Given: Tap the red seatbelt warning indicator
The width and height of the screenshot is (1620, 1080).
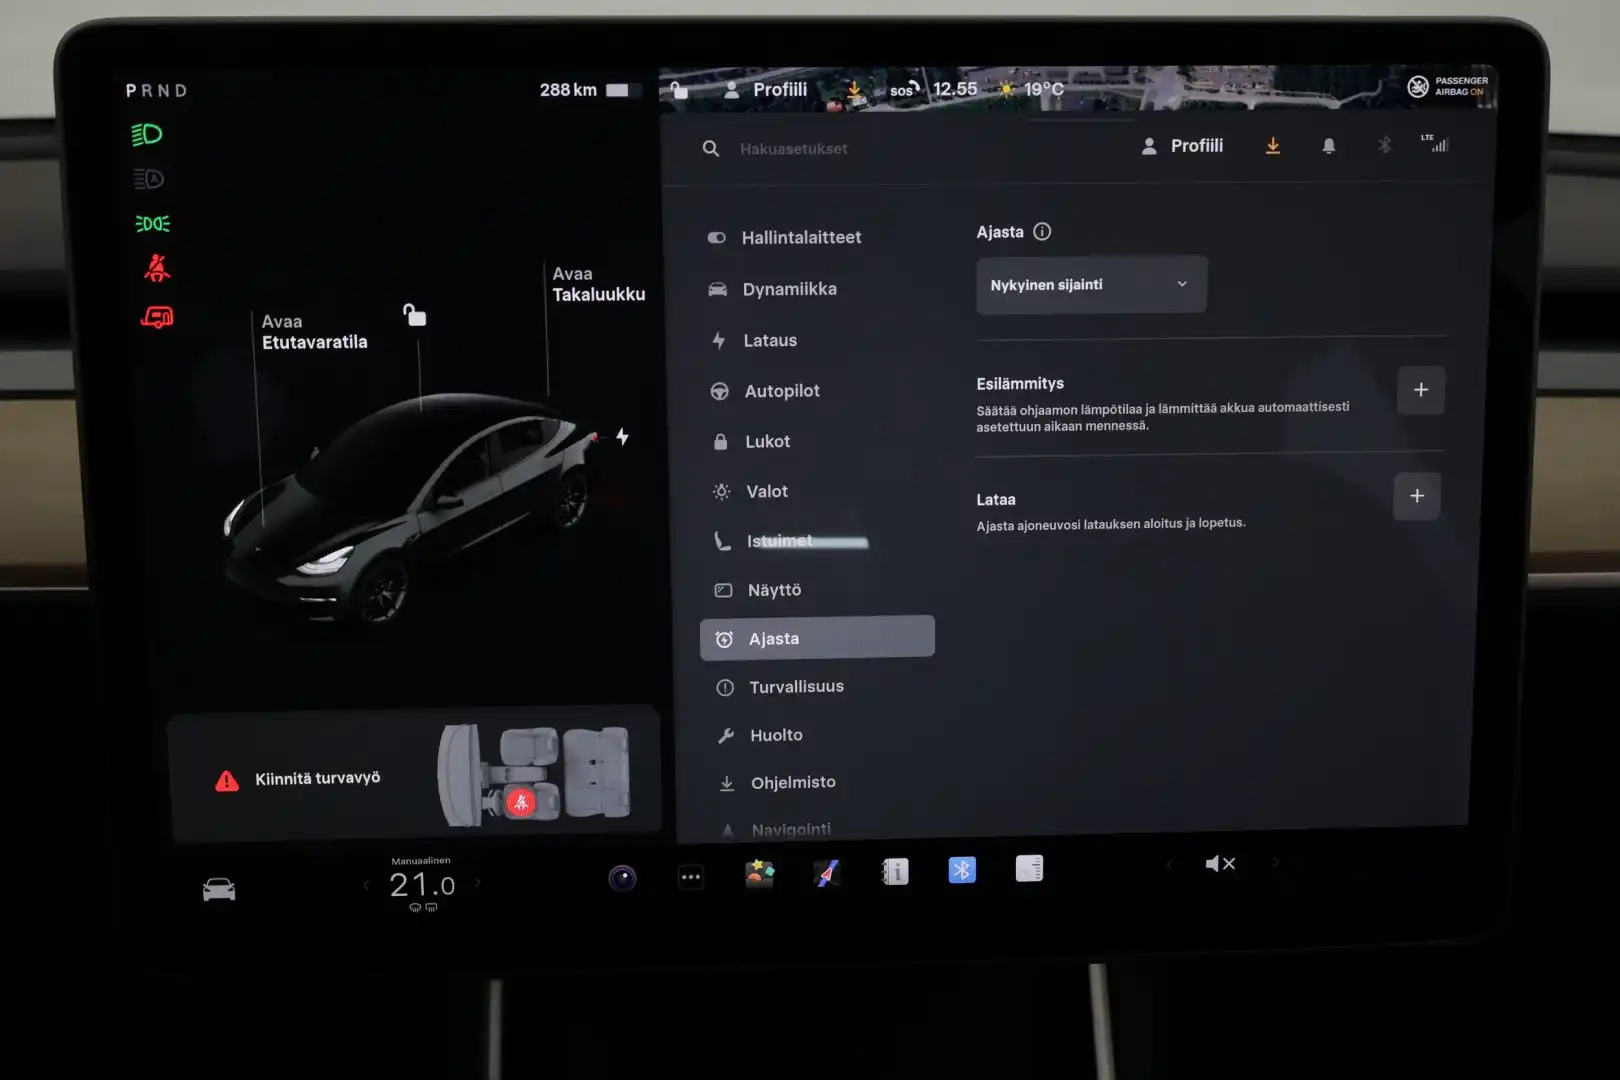Looking at the screenshot, I should pyautogui.click(x=157, y=268).
